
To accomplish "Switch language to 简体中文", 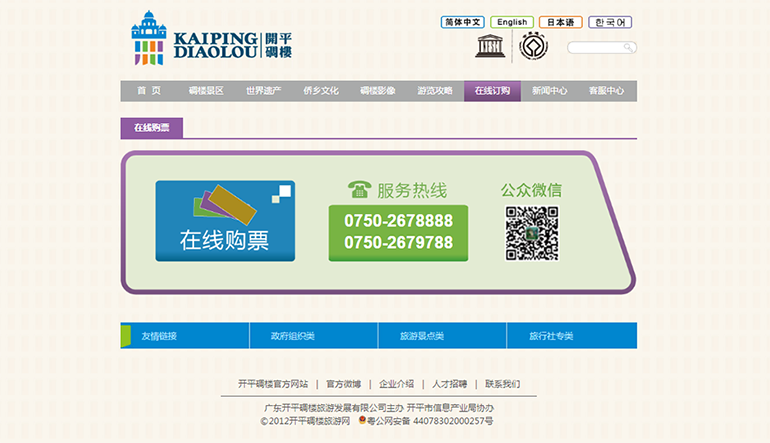I will click(x=463, y=22).
